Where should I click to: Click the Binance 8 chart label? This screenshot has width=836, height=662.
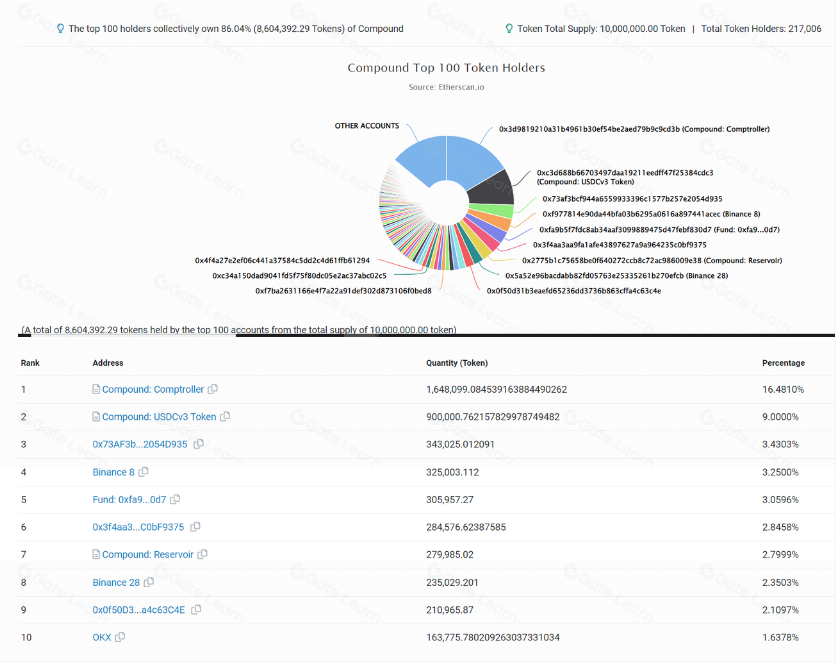[652, 214]
